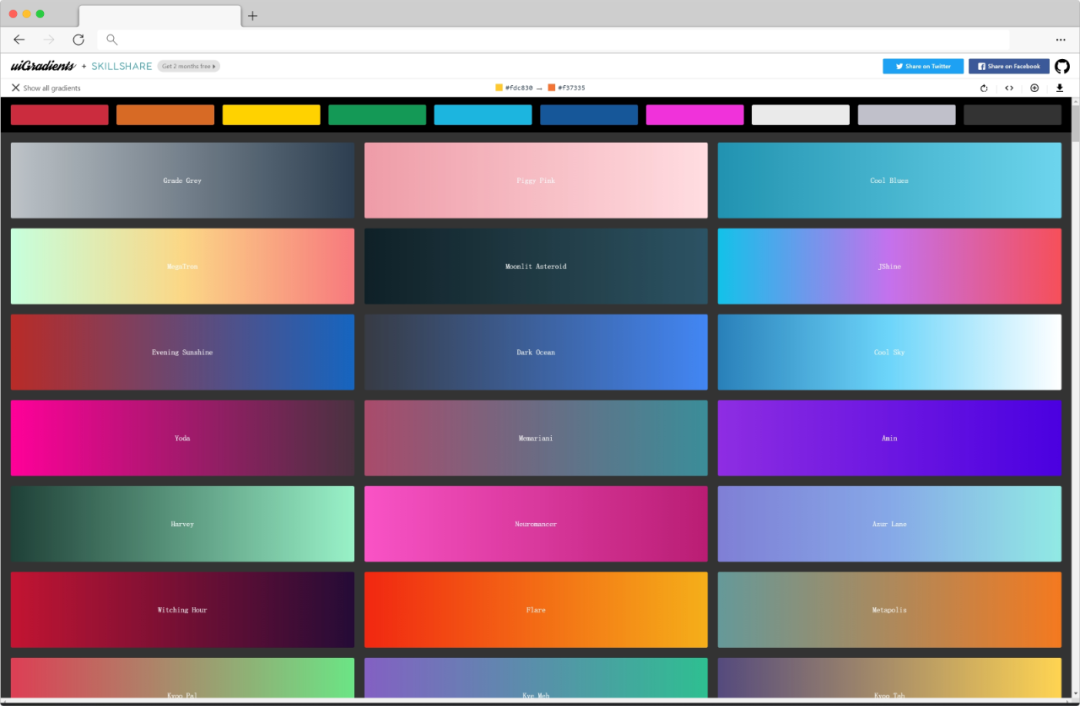The image size is (1080, 706).
Task: Choose the JShine gradient card
Action: click(x=889, y=267)
